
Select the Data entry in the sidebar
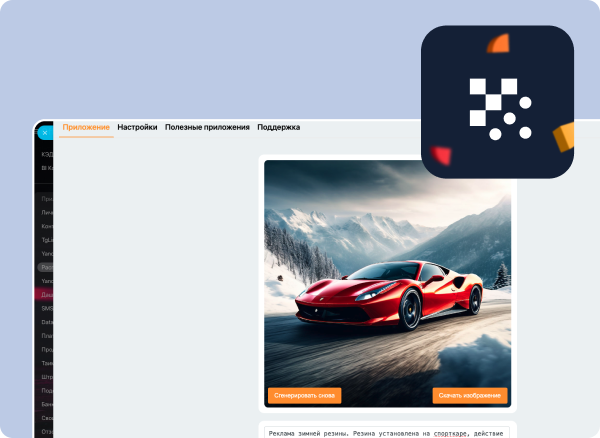tap(47, 323)
